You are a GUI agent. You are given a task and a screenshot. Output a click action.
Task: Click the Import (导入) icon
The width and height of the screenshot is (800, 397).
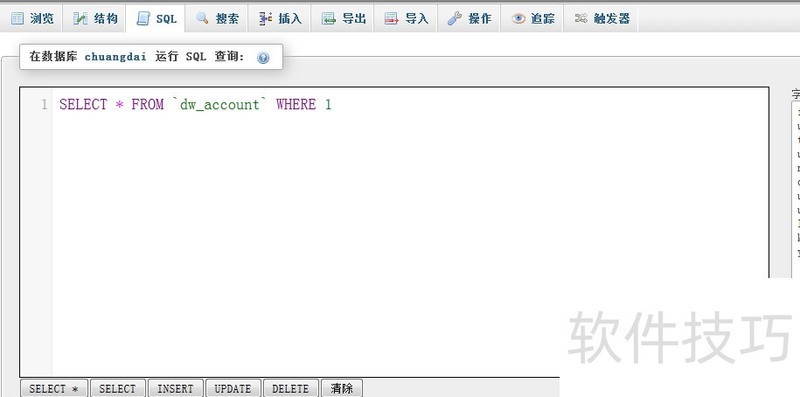click(x=391, y=19)
